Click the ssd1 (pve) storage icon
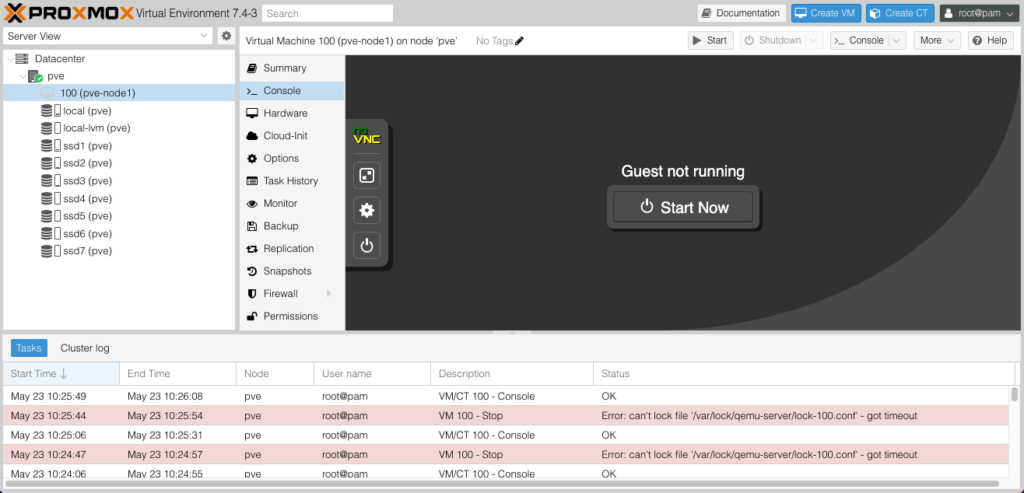 pos(50,146)
